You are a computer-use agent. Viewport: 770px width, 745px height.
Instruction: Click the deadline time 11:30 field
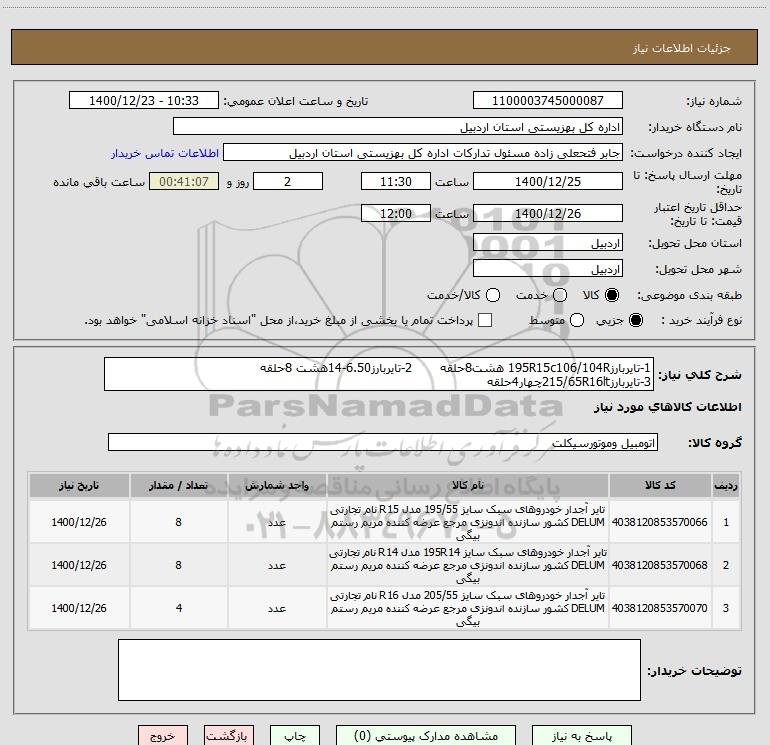pyautogui.click(x=396, y=181)
